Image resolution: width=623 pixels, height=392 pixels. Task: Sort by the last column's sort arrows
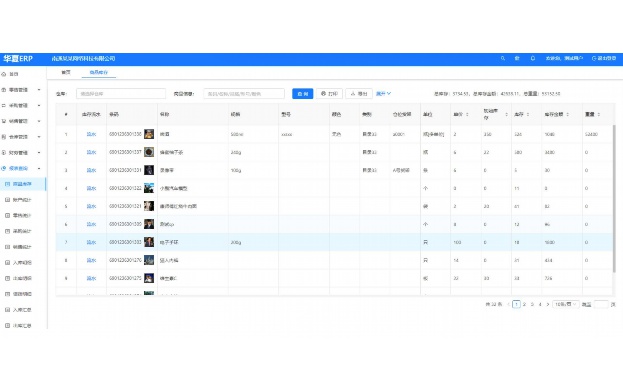(x=599, y=114)
